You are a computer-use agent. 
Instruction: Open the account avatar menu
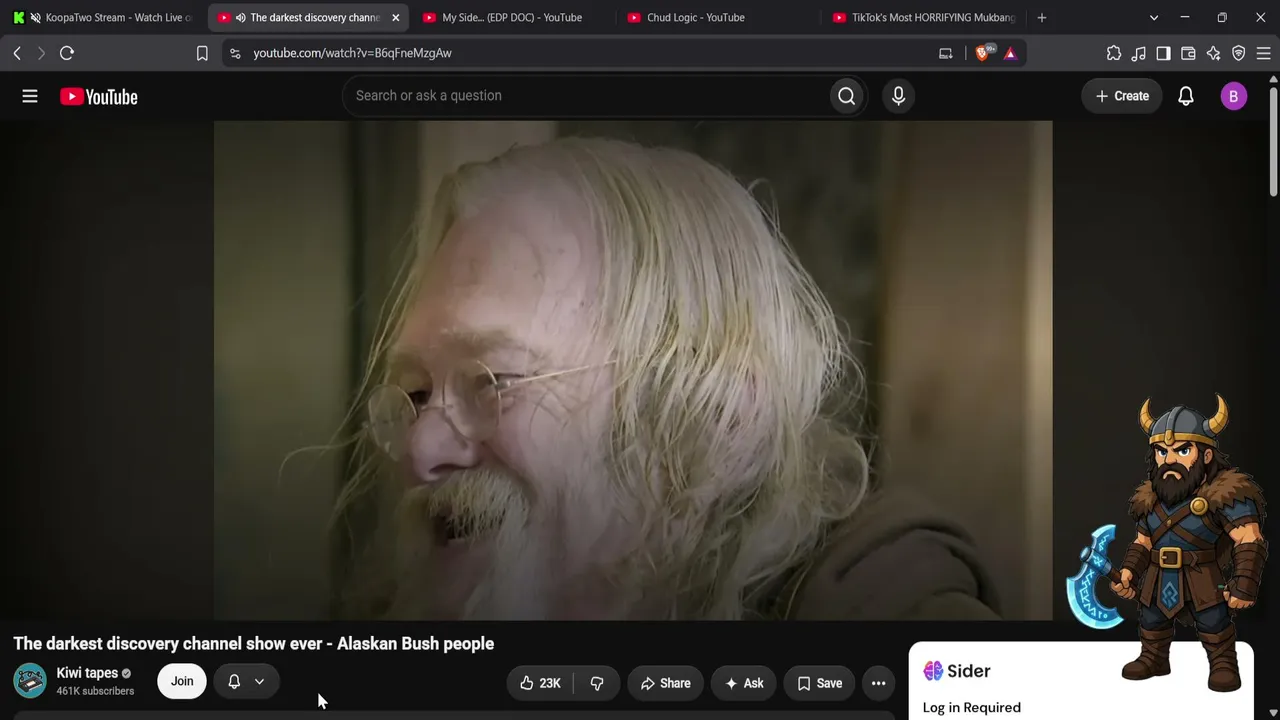(x=1234, y=96)
